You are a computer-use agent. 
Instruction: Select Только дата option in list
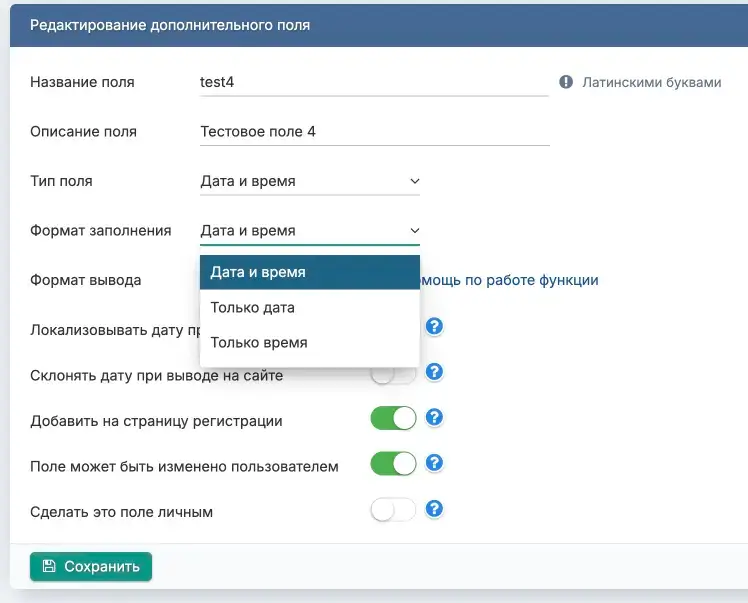(252, 307)
